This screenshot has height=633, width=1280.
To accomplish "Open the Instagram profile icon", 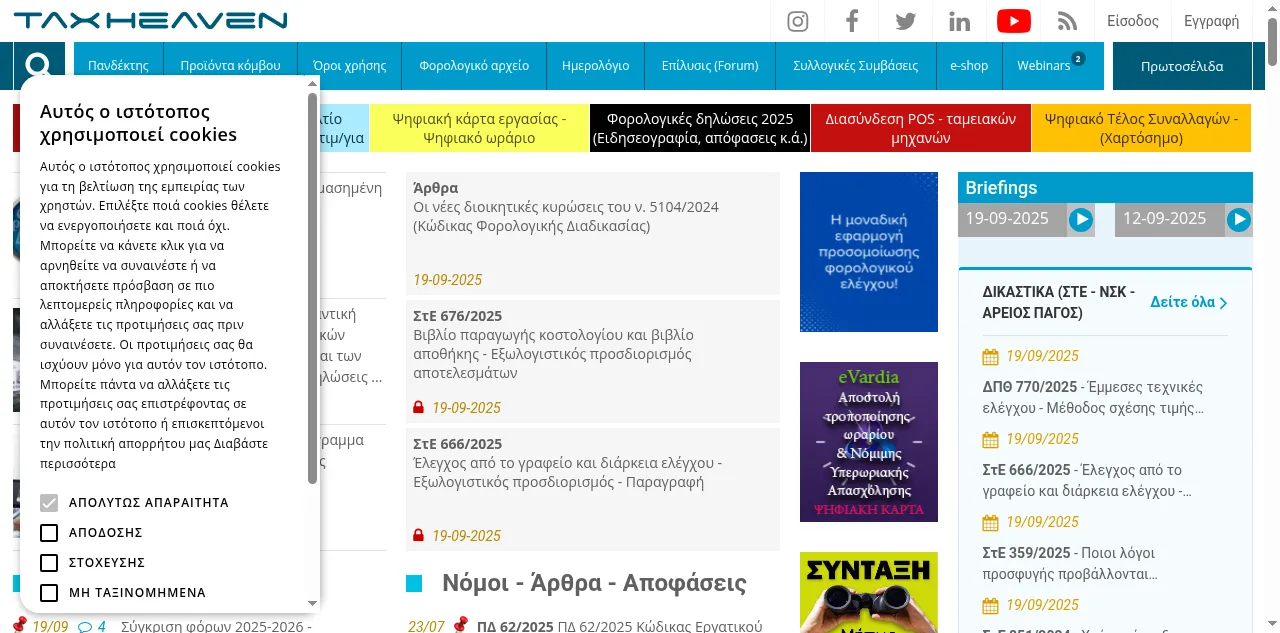I will click(x=797, y=21).
